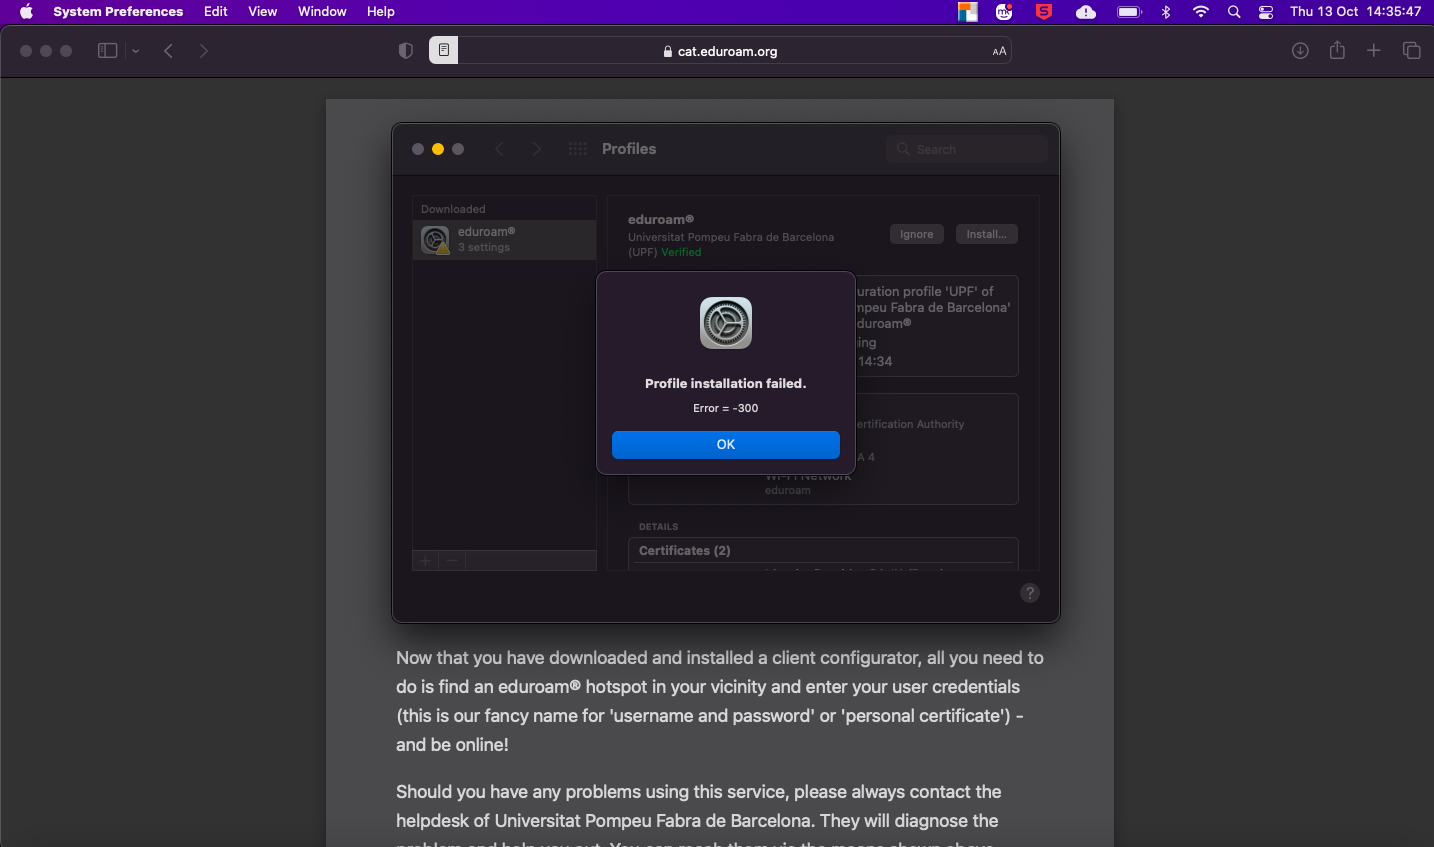Click the DETAILS heading
Screen dimensions: 1434x847
point(659,527)
